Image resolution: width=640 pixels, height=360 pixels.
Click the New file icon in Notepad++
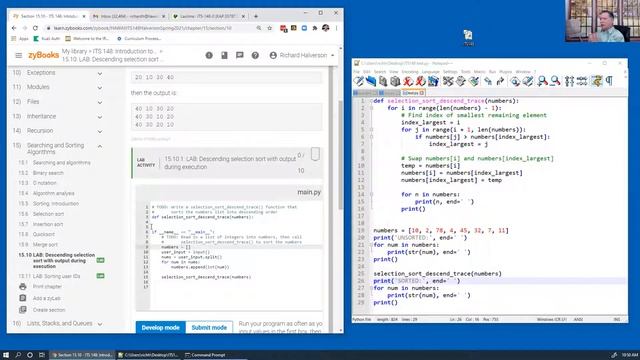pyautogui.click(x=358, y=81)
